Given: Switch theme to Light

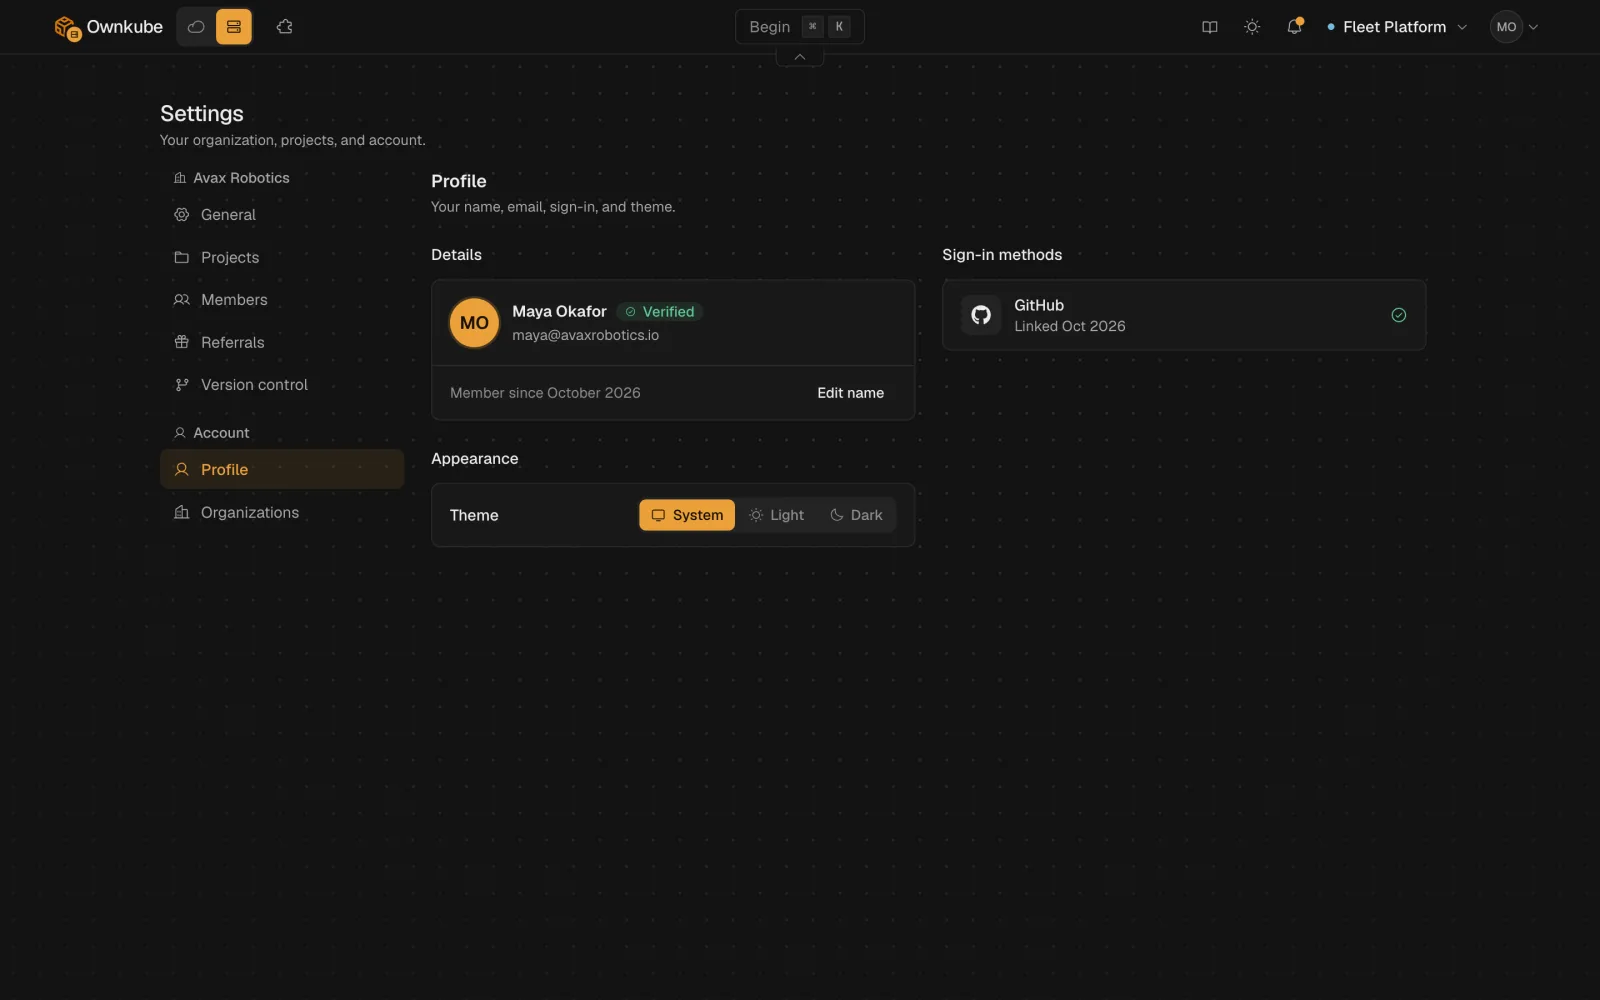Looking at the screenshot, I should pos(777,515).
